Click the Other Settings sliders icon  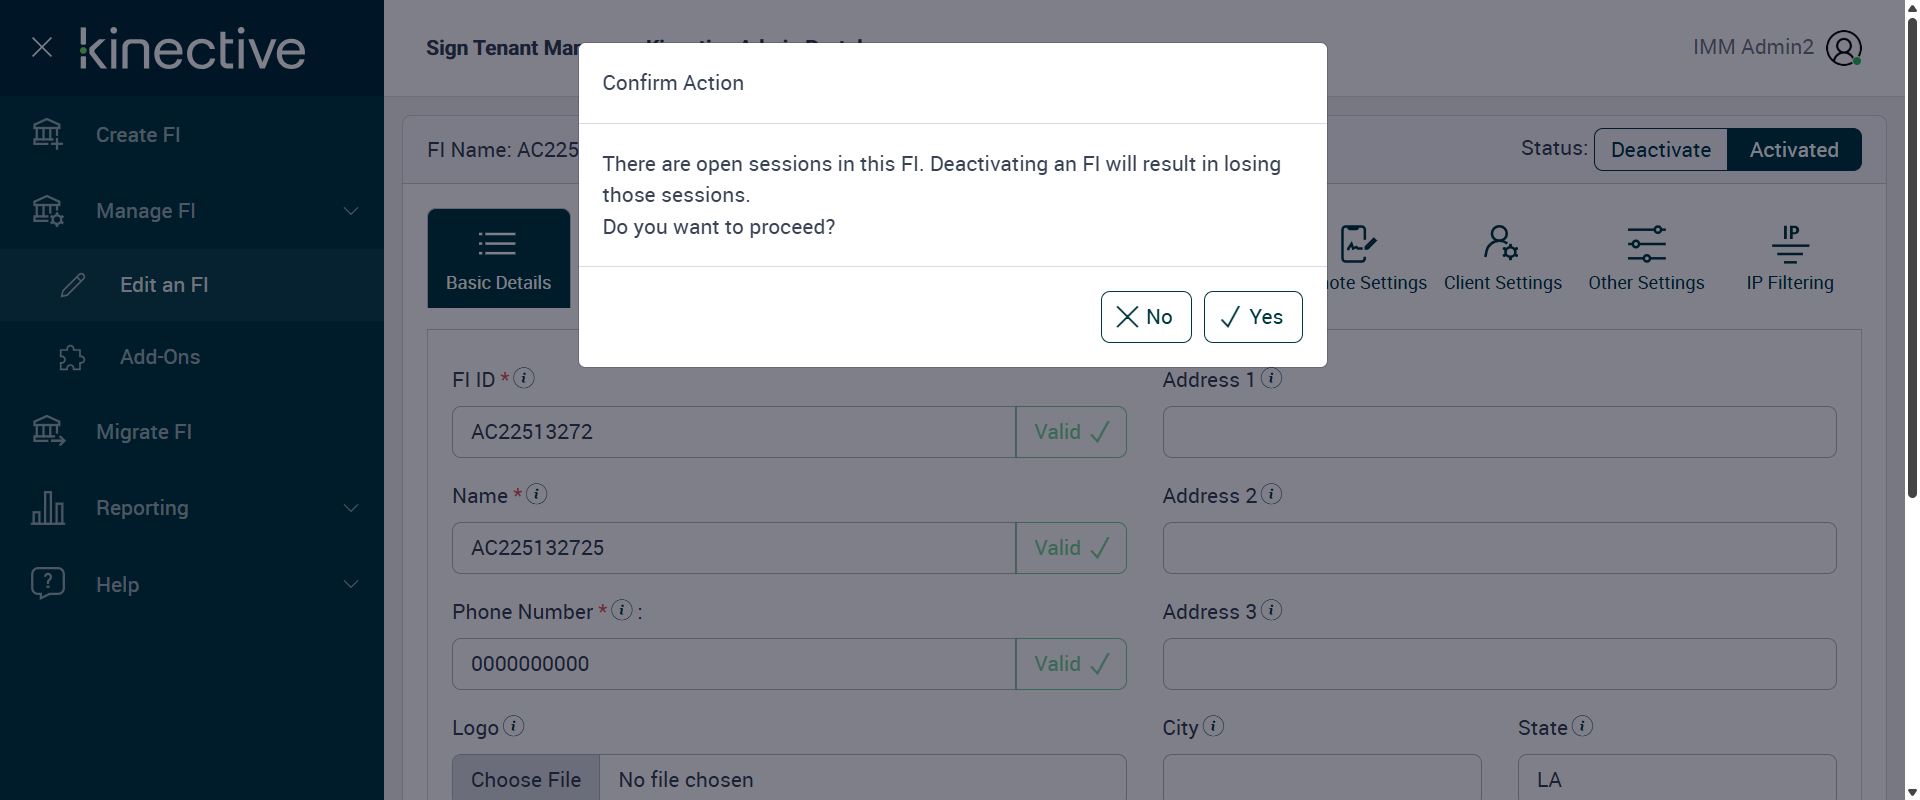point(1646,243)
